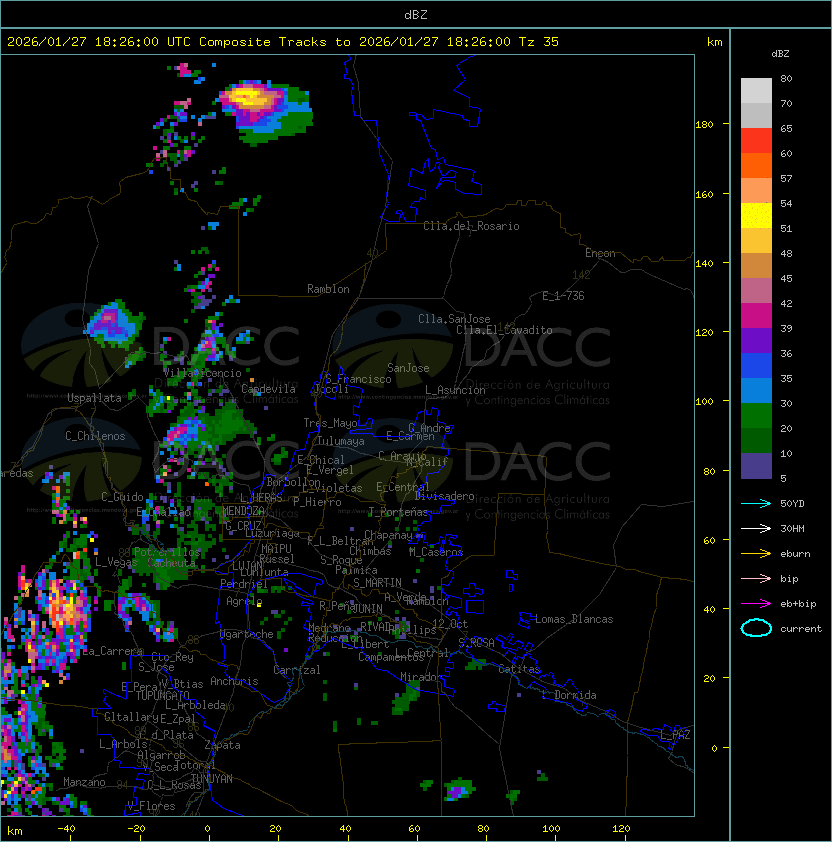Image resolution: width=832 pixels, height=842 pixels.
Task: Click the 'TUNUYAN' place label
Action: point(212,779)
